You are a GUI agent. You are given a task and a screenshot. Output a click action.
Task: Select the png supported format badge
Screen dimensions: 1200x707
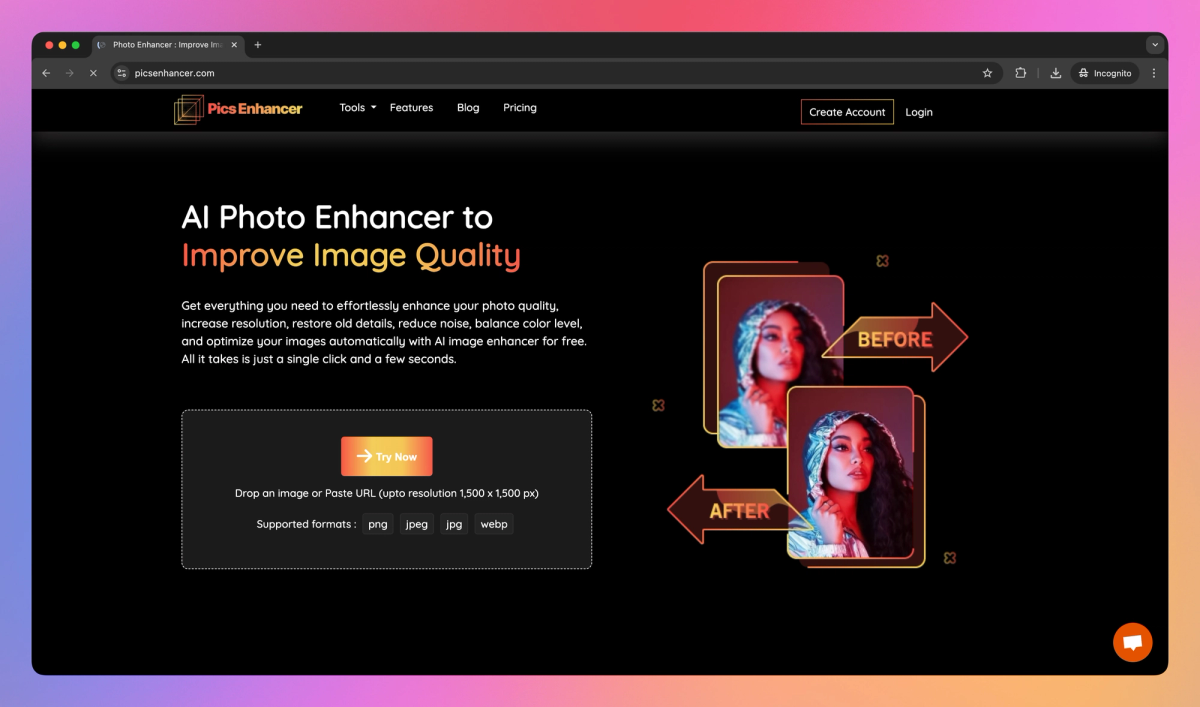coord(377,523)
